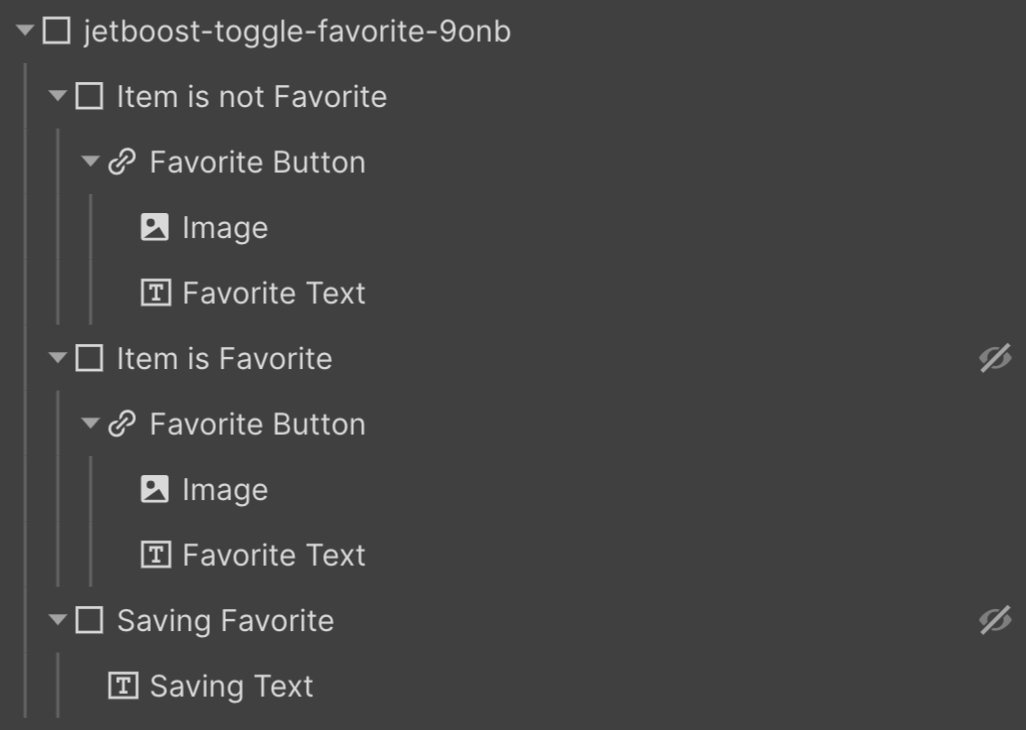The height and width of the screenshot is (730, 1026).
Task: Click the link icon on the first Favorite Button
Action: point(122,161)
